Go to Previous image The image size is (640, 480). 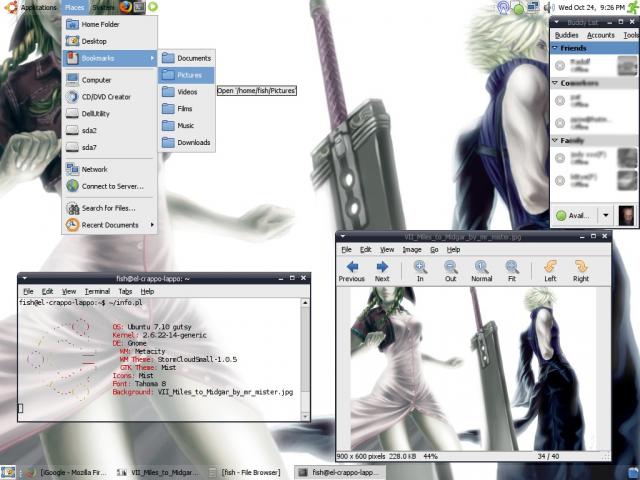(x=351, y=272)
